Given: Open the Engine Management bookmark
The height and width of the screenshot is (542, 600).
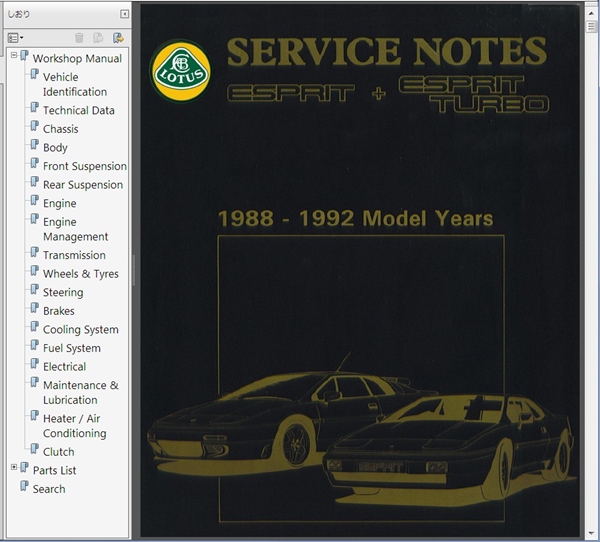Looking at the screenshot, I should coord(75,229).
